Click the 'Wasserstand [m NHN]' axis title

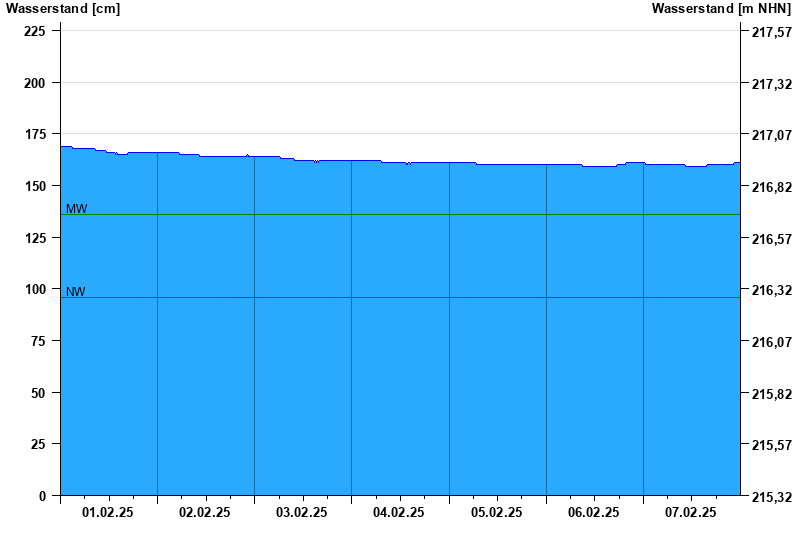point(721,9)
